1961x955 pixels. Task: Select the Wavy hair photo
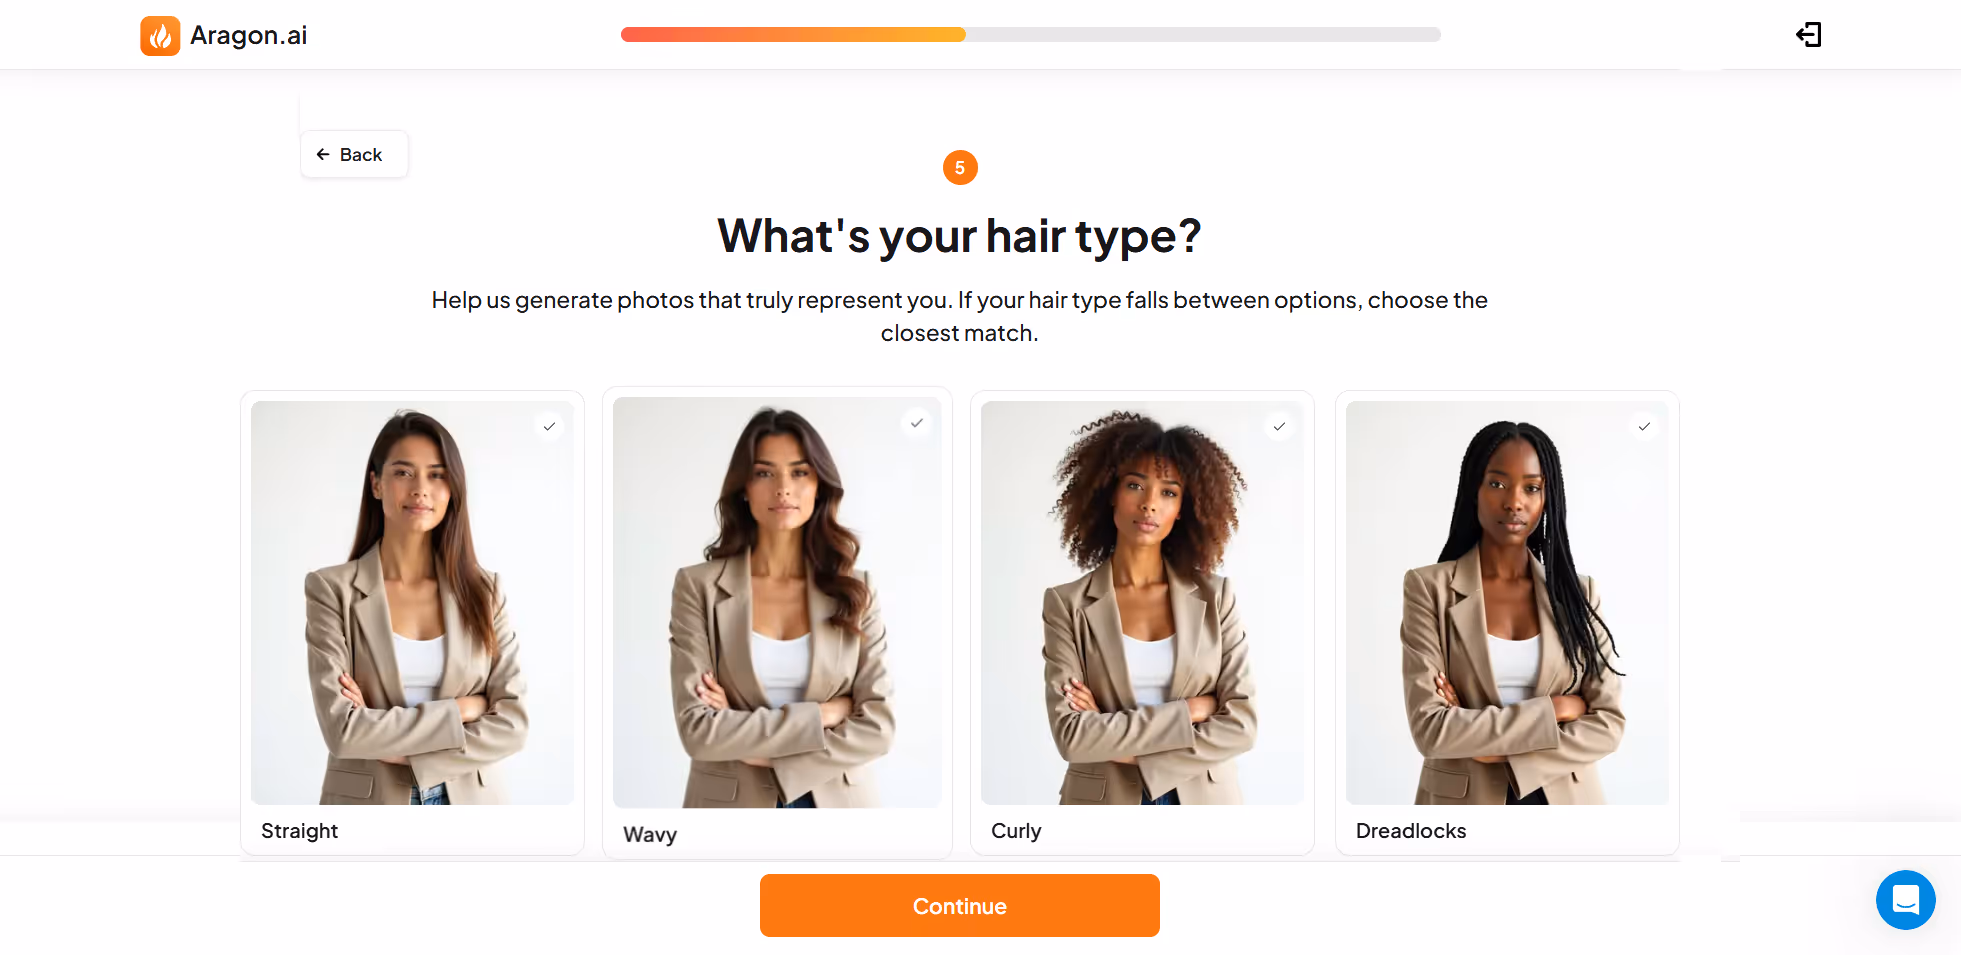point(777,603)
